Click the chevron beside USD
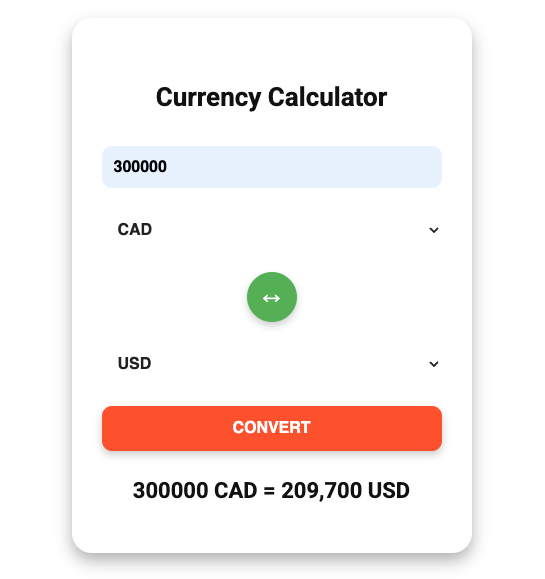This screenshot has width=545, height=579. [434, 364]
